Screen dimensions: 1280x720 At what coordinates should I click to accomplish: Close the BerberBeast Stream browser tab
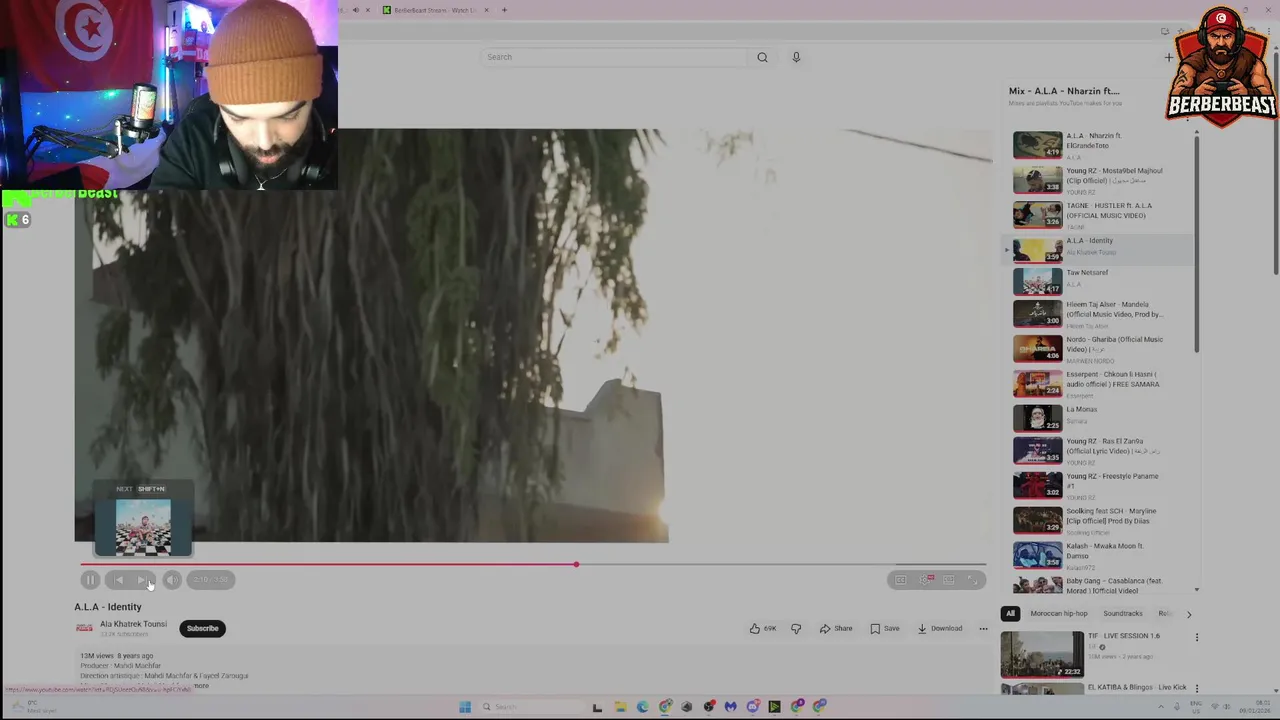(487, 10)
